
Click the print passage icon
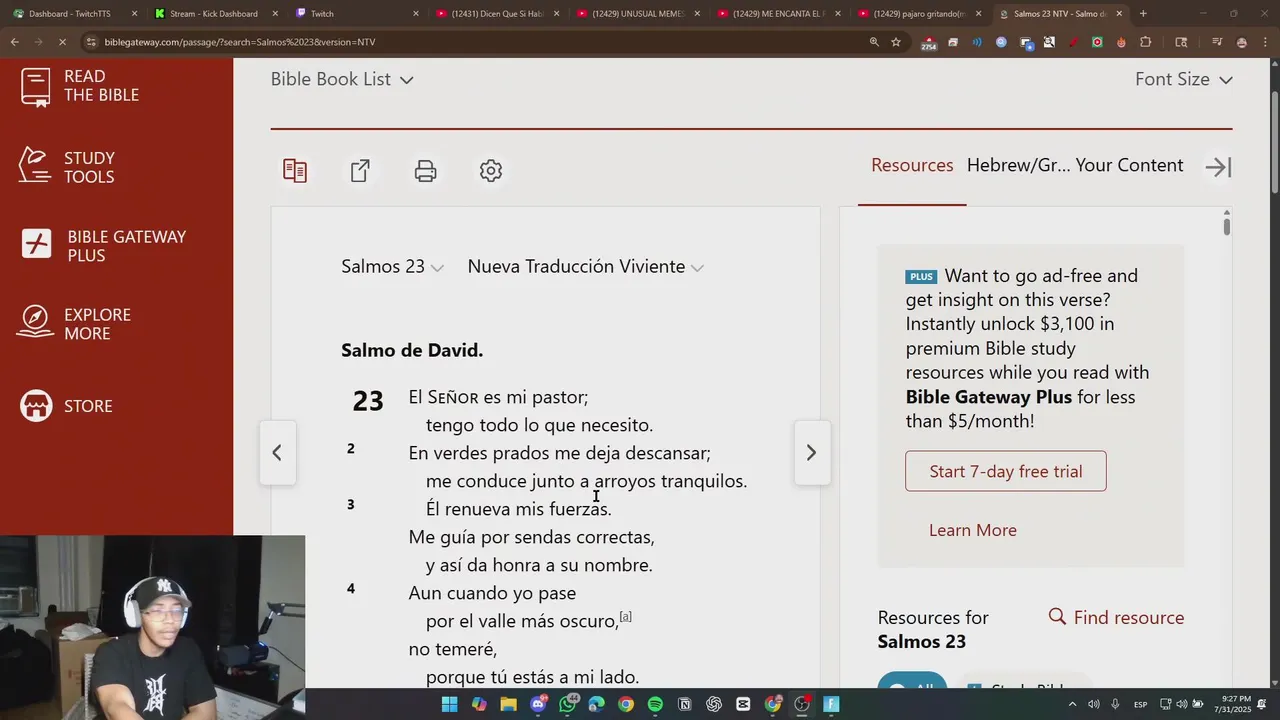(x=425, y=171)
